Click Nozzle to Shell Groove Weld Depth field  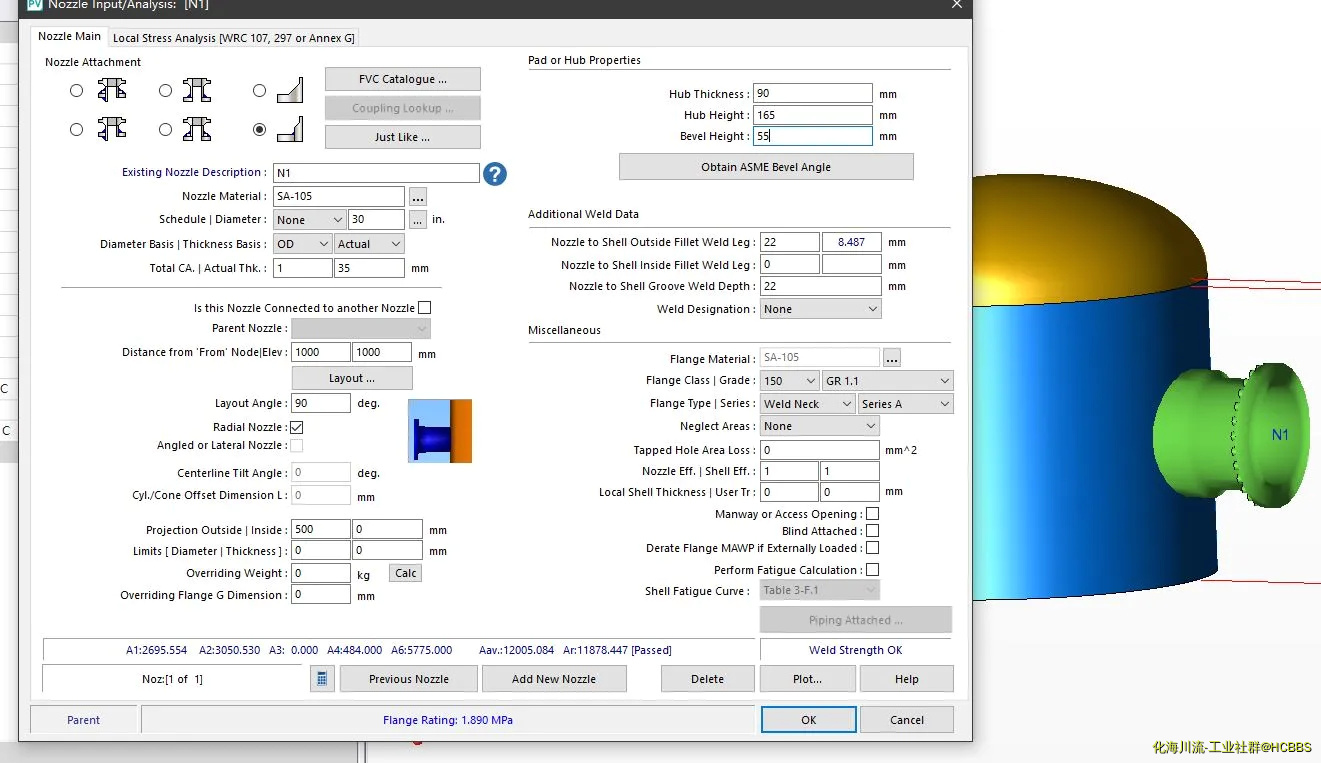[x=820, y=286]
